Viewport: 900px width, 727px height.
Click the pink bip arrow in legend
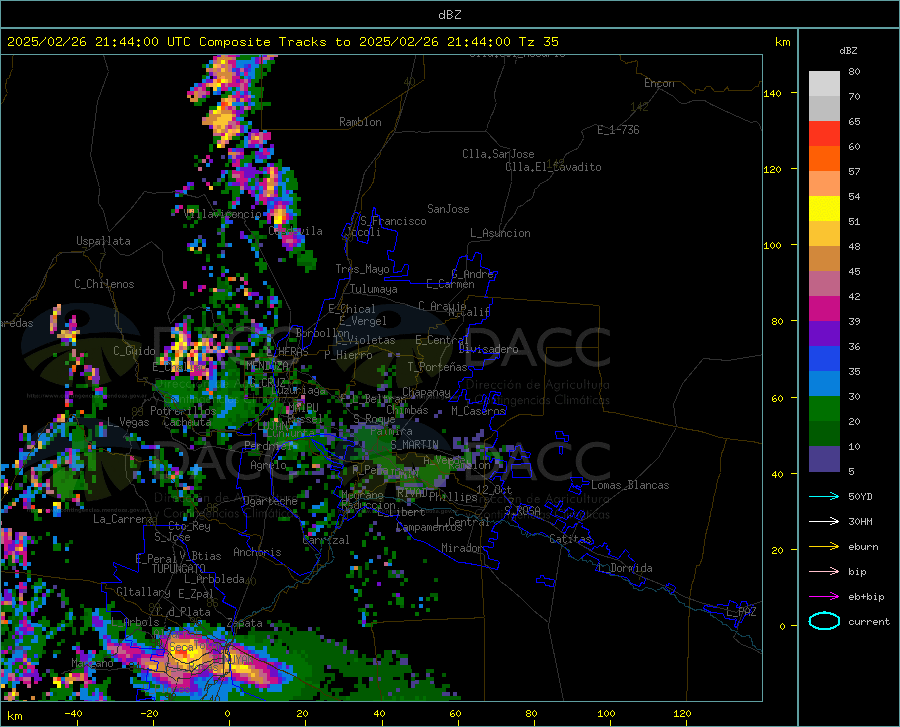point(824,572)
